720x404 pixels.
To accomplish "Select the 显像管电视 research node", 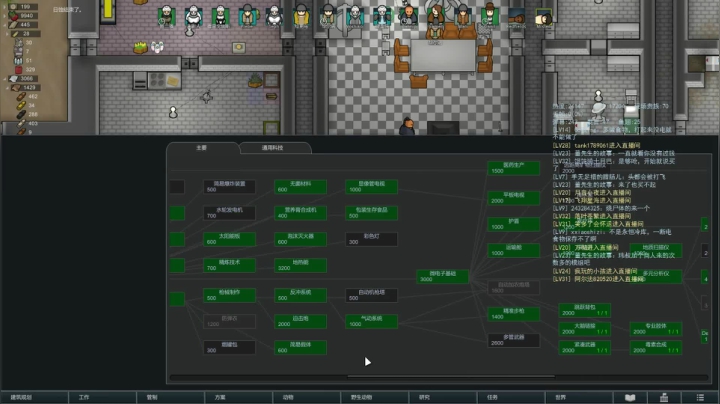I will (371, 186).
